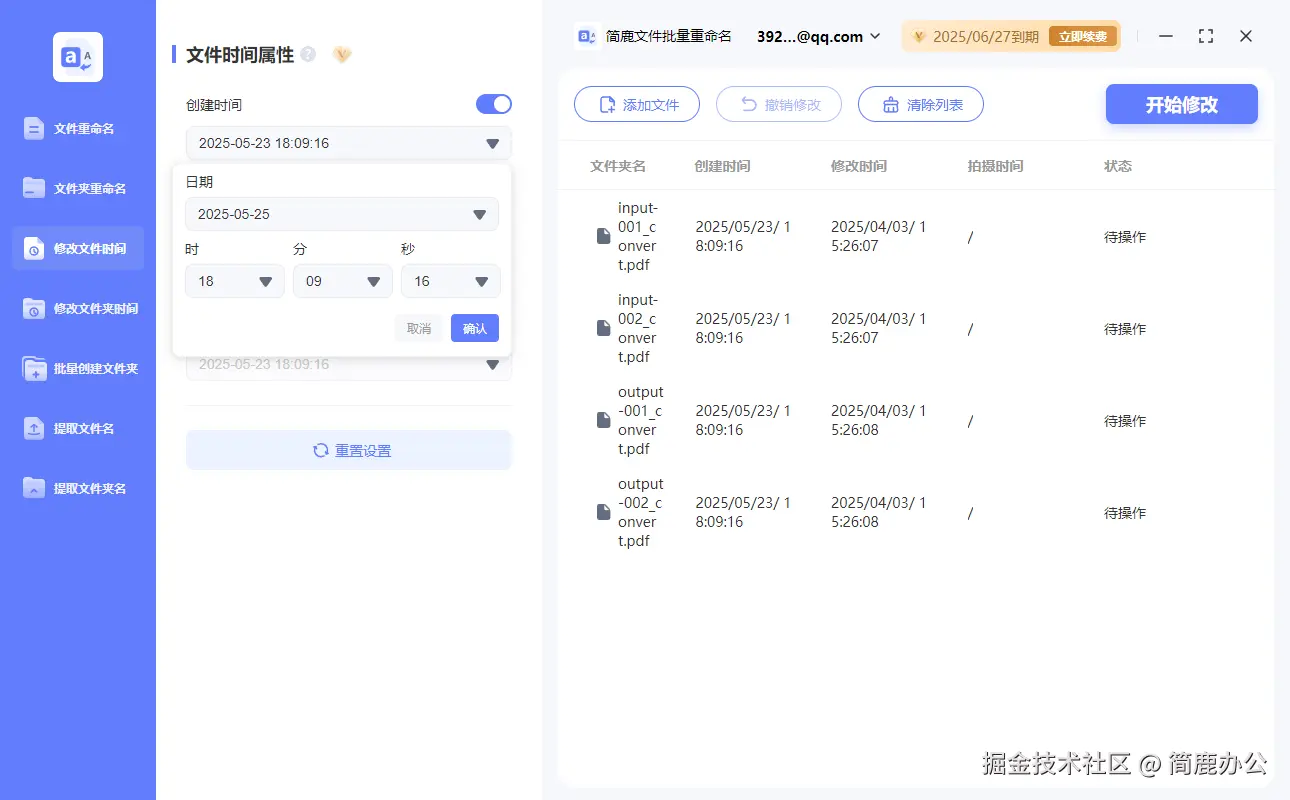Open the 批量创建文件夹 sidebar item
The width and height of the screenshot is (1290, 800).
[78, 368]
